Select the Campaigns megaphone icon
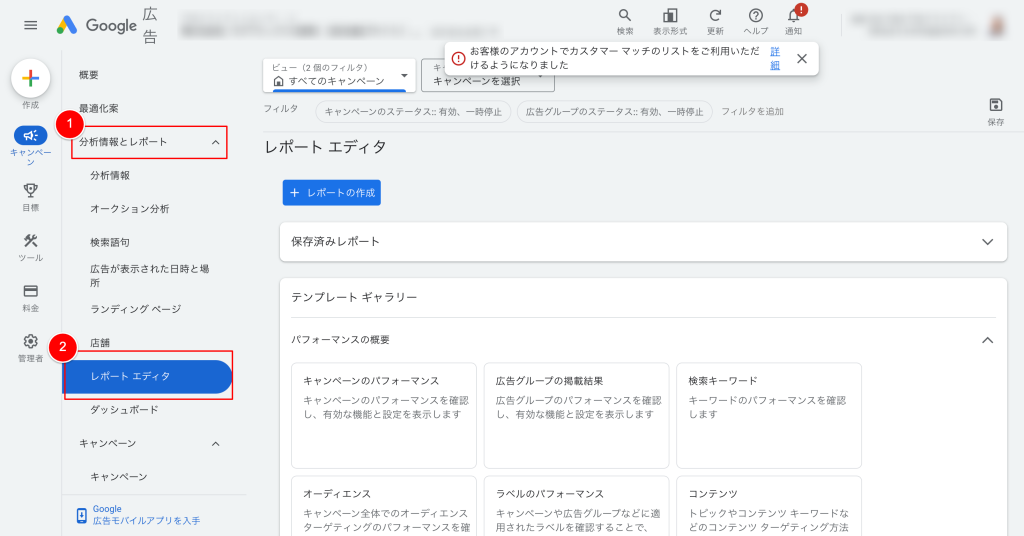 coord(30,136)
